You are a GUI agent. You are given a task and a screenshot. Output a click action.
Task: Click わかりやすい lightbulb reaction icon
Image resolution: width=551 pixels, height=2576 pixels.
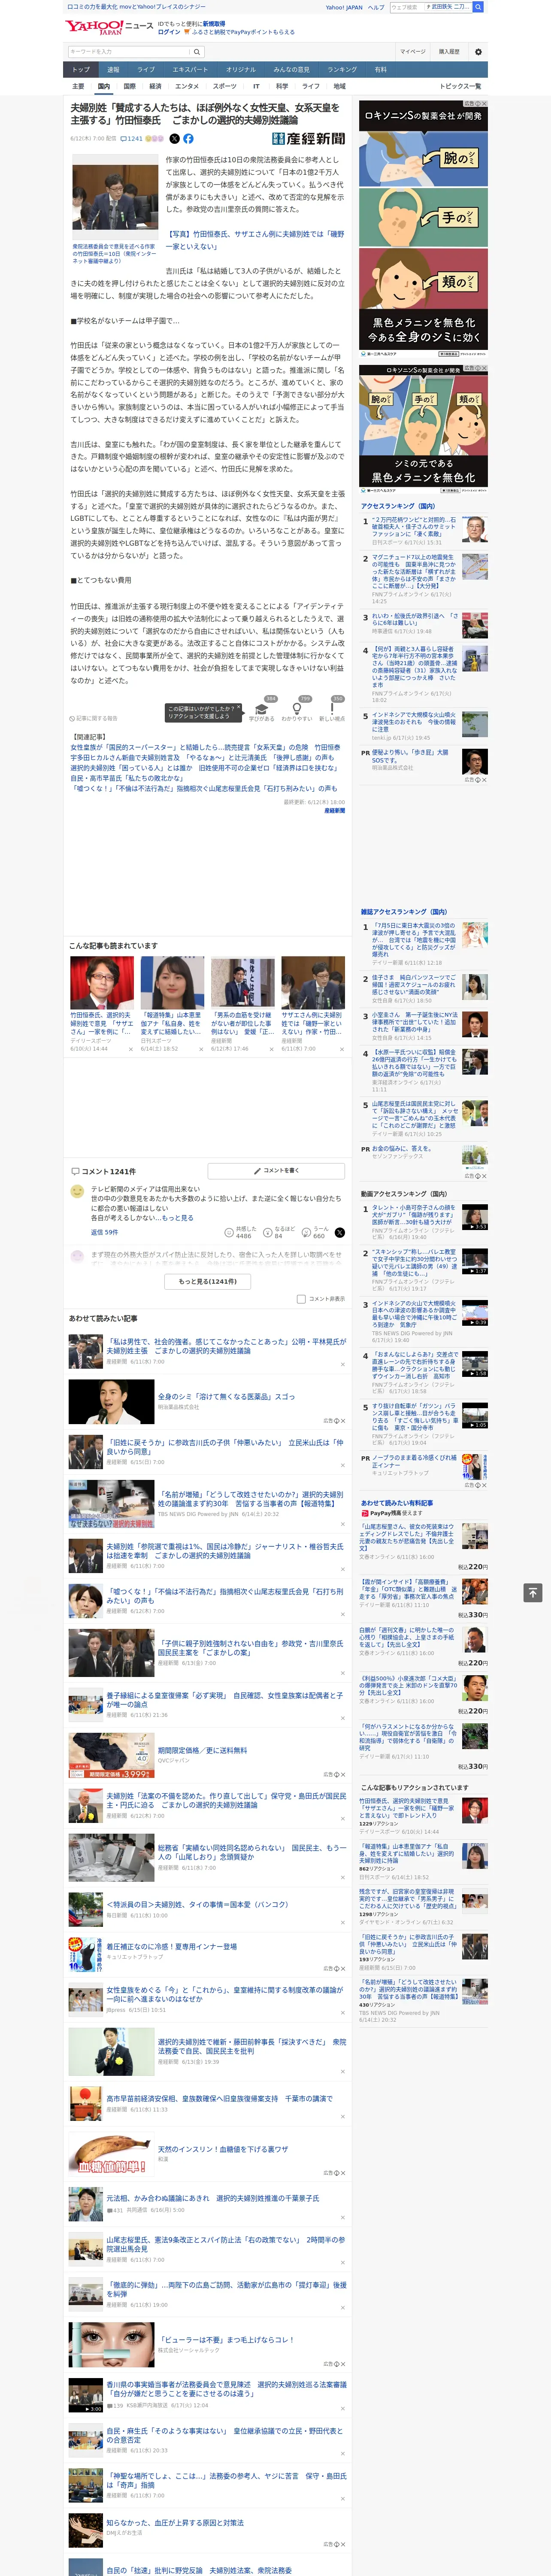tap(296, 708)
